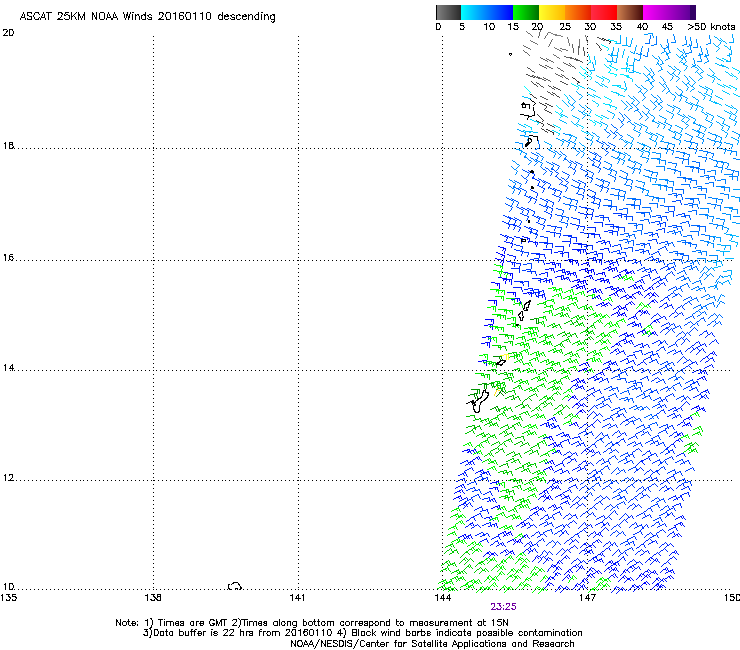This screenshot has width=740, height=650.
Task: Click the '>50 knots' legend label
Action: (711, 26)
